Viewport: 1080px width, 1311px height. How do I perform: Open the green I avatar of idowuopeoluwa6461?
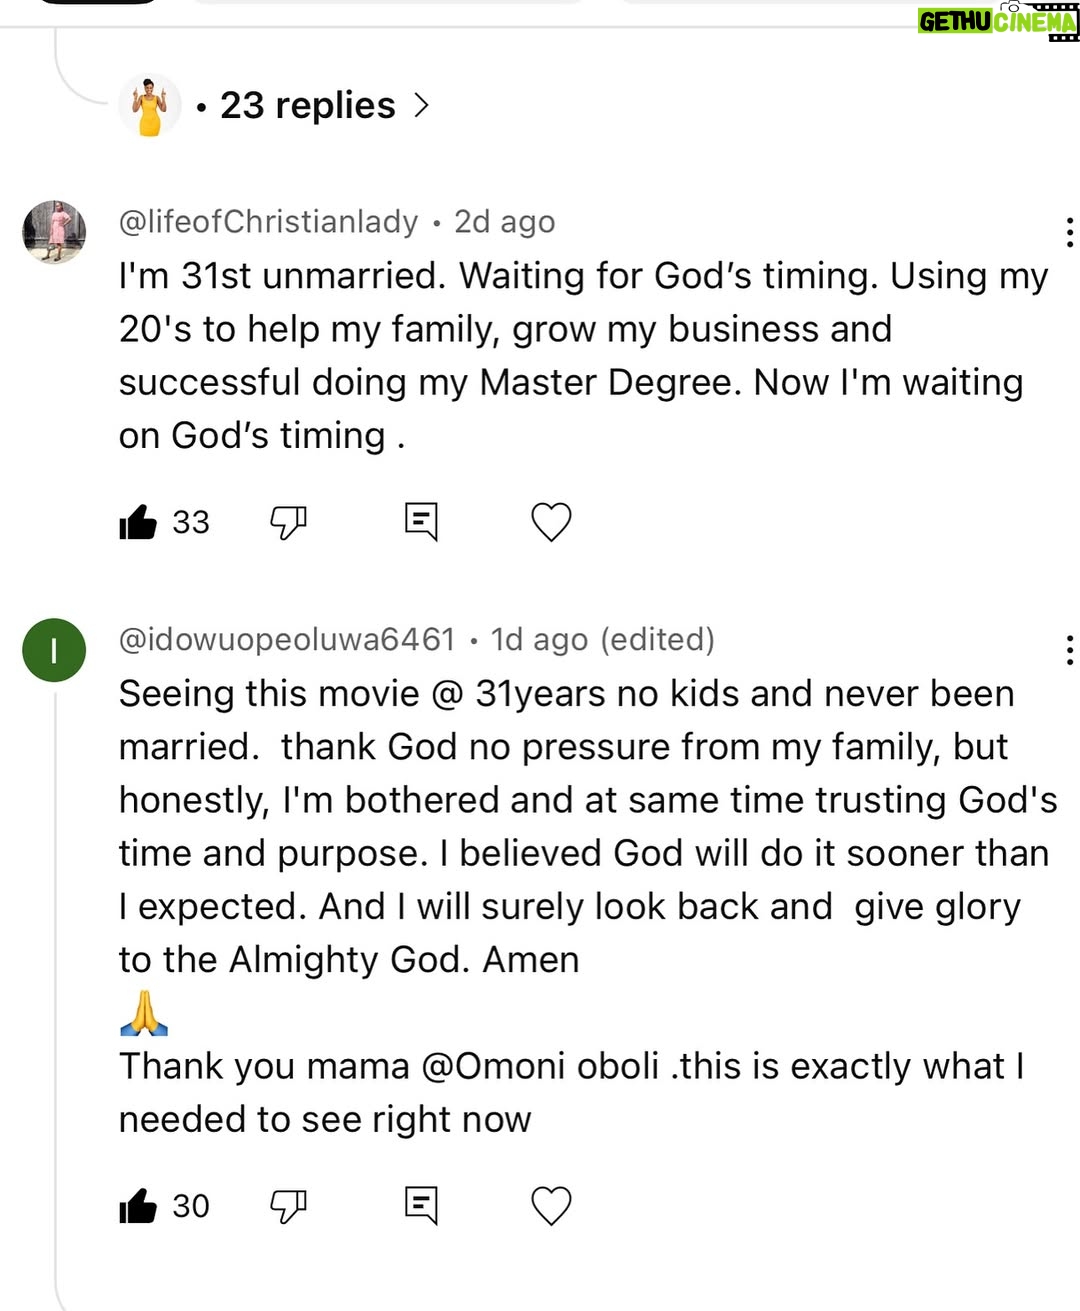coord(54,650)
